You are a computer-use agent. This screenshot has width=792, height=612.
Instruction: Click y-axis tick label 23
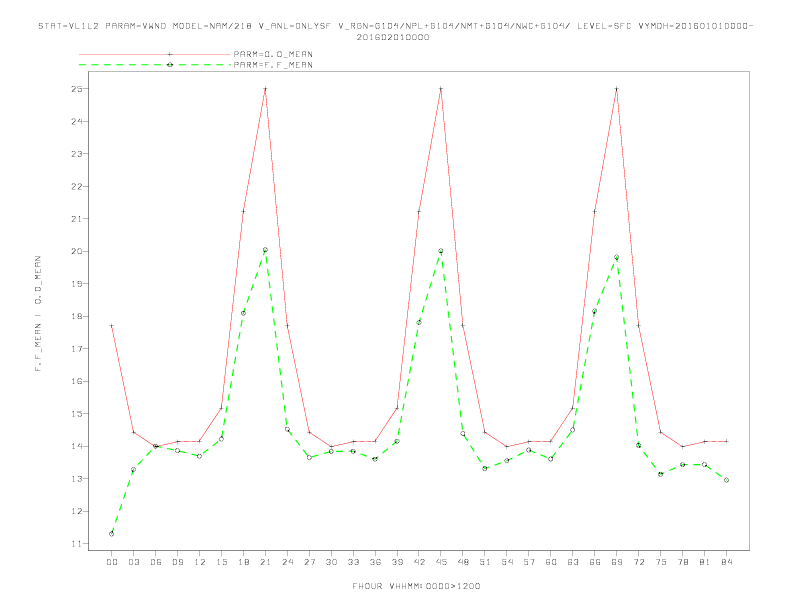(77, 154)
